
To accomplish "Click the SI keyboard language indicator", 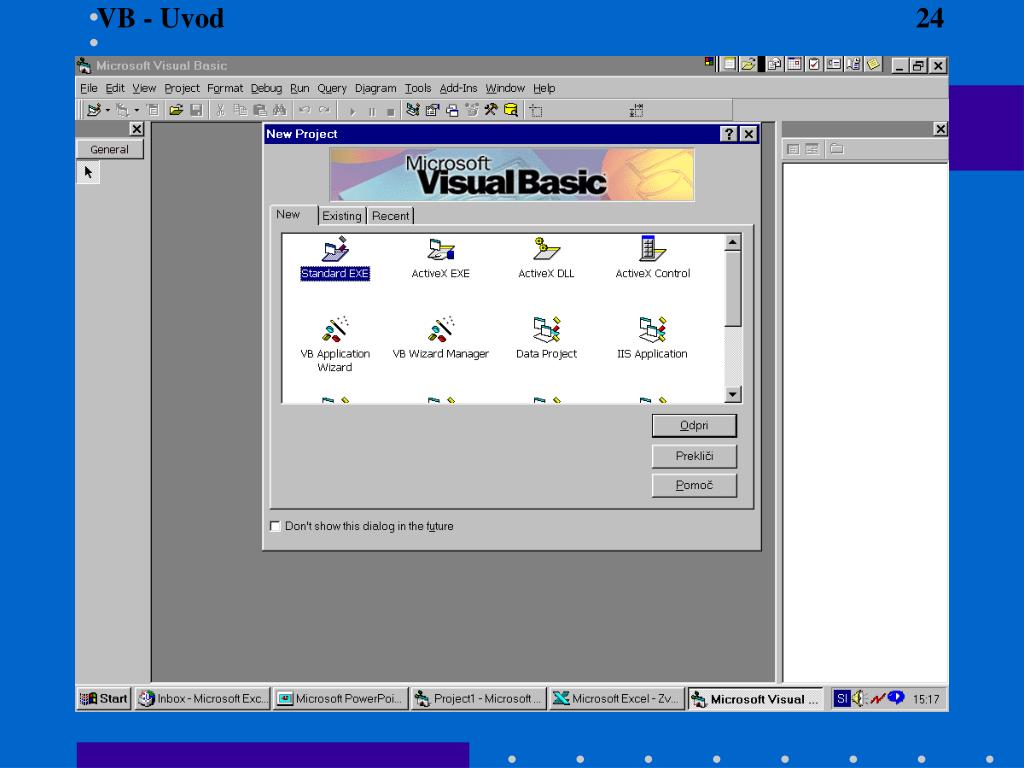I will pos(842,699).
